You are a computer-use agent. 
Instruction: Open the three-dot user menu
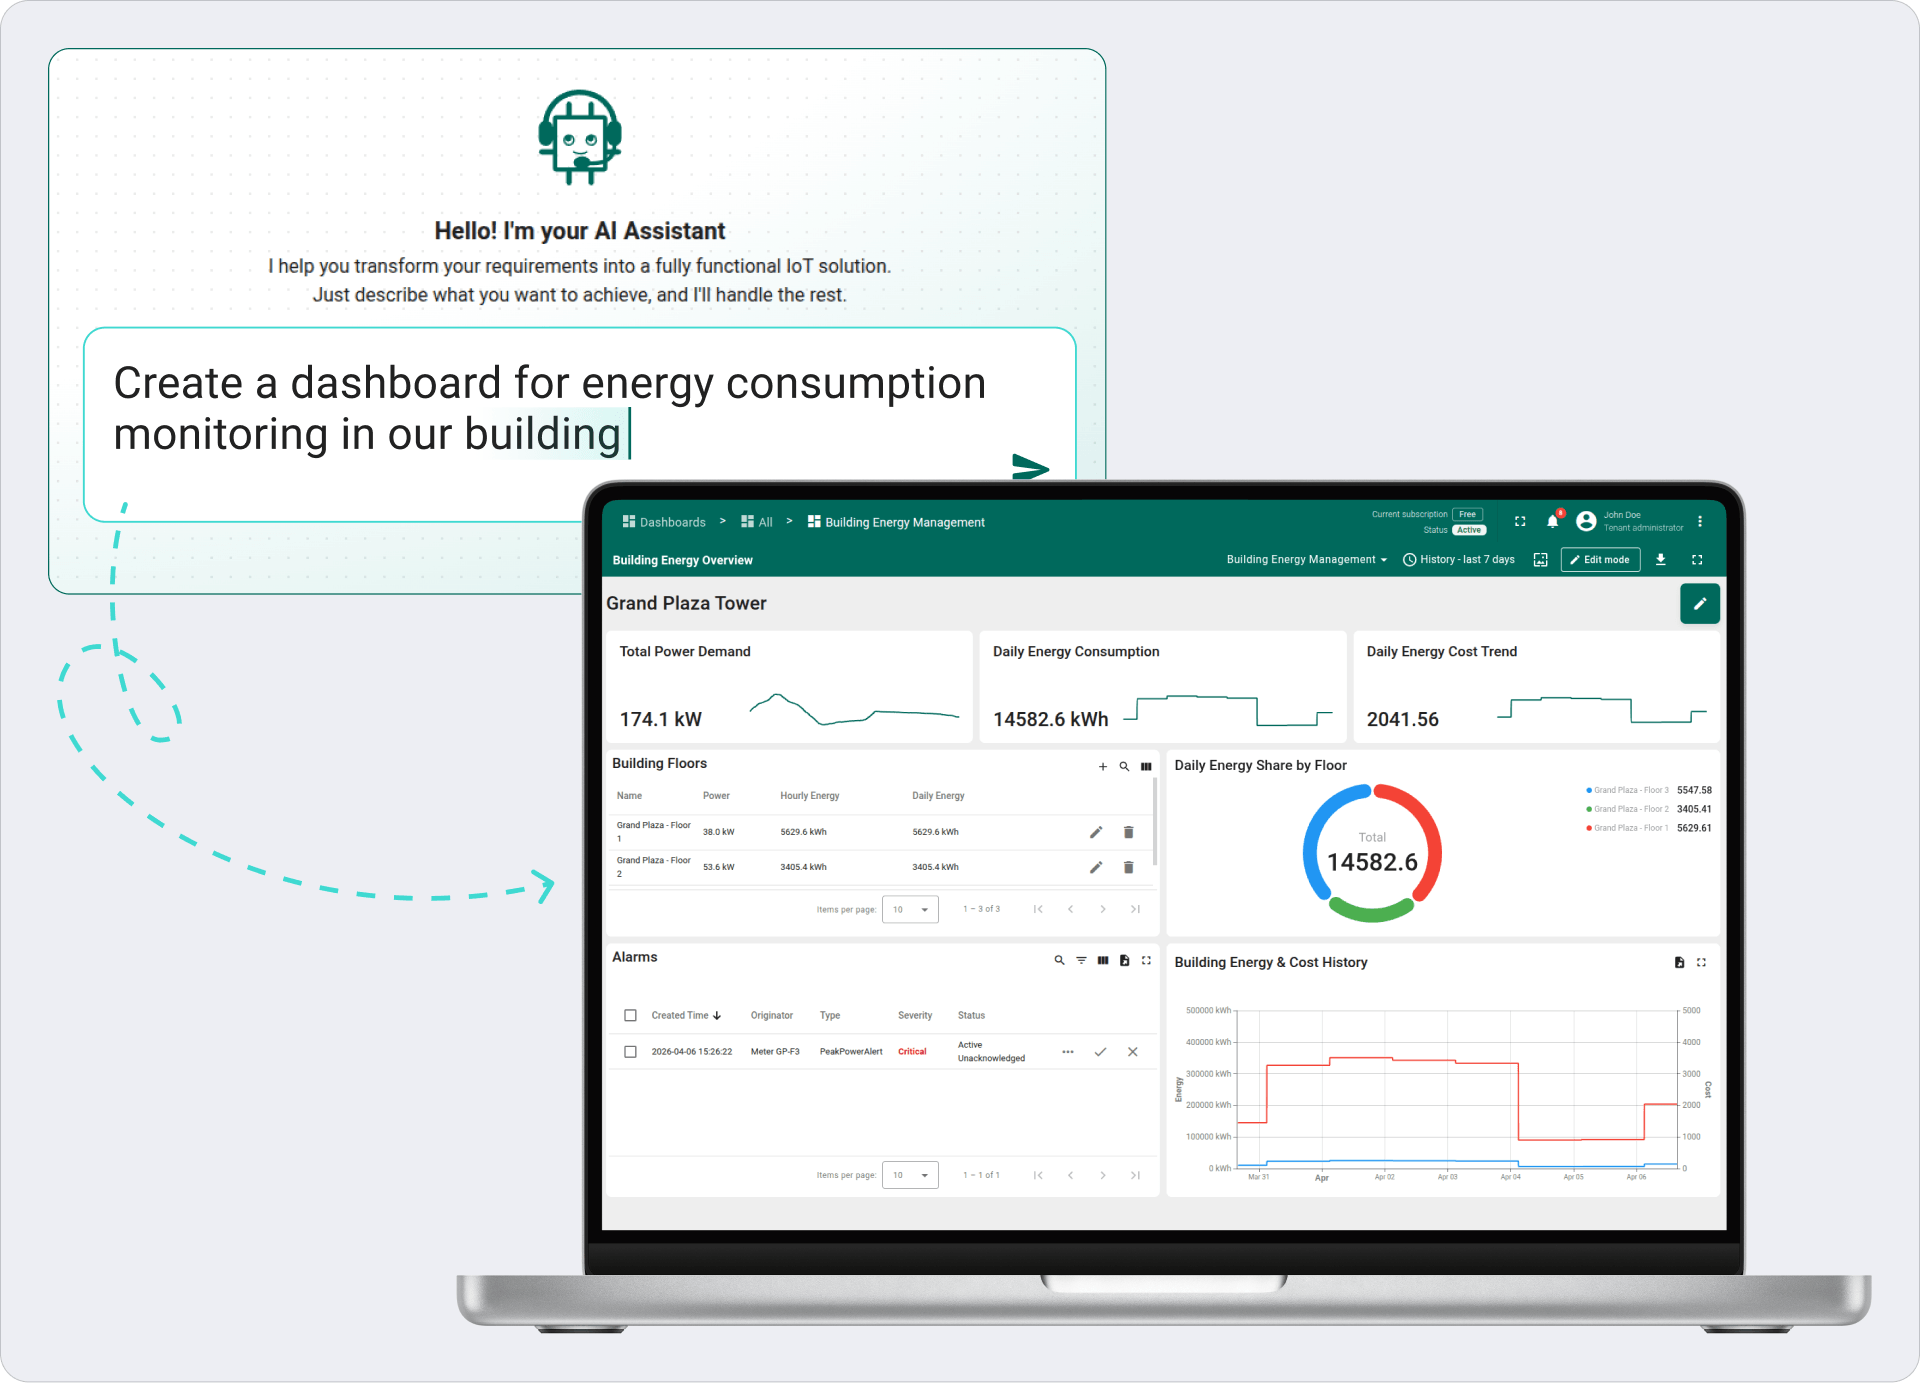pyautogui.click(x=1699, y=521)
